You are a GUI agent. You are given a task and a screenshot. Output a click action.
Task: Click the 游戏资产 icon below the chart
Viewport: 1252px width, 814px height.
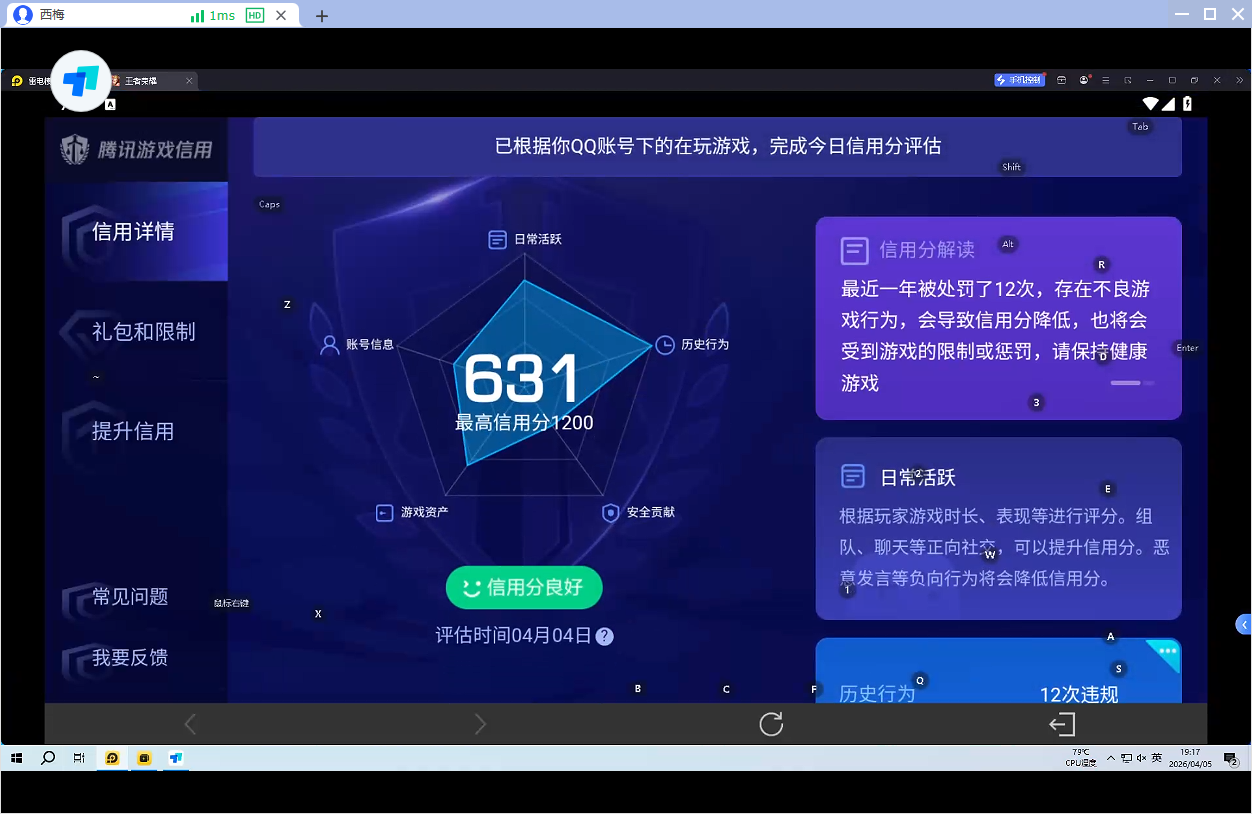[x=383, y=512]
